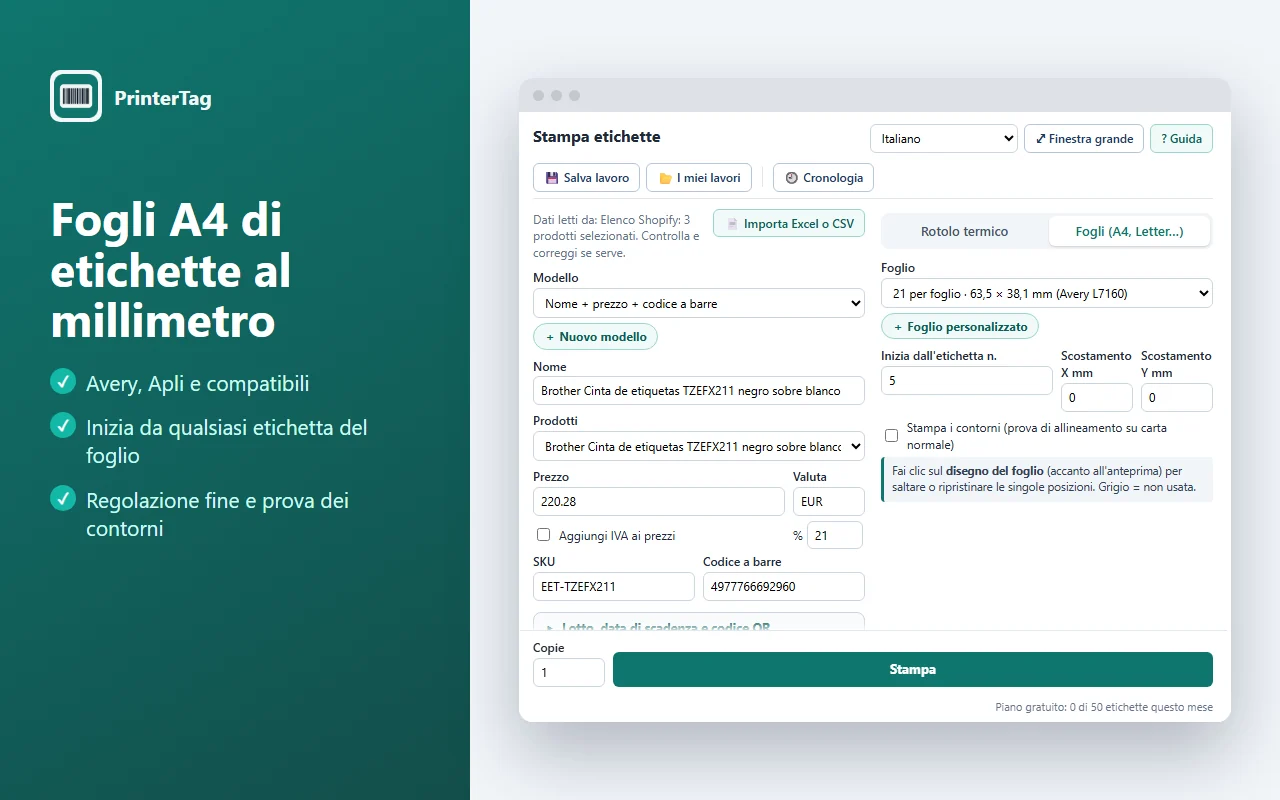Image resolution: width=1280 pixels, height=800 pixels.
Task: Click the Salva lavoro button
Action: tap(587, 178)
